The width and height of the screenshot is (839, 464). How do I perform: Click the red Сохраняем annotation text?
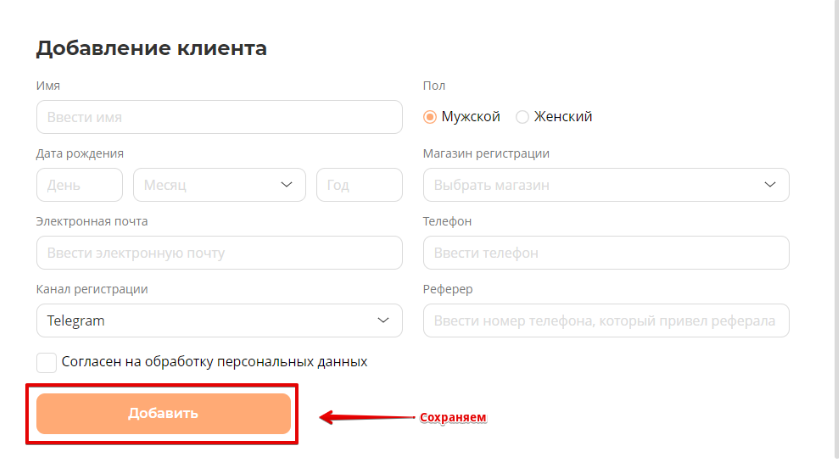point(453,417)
